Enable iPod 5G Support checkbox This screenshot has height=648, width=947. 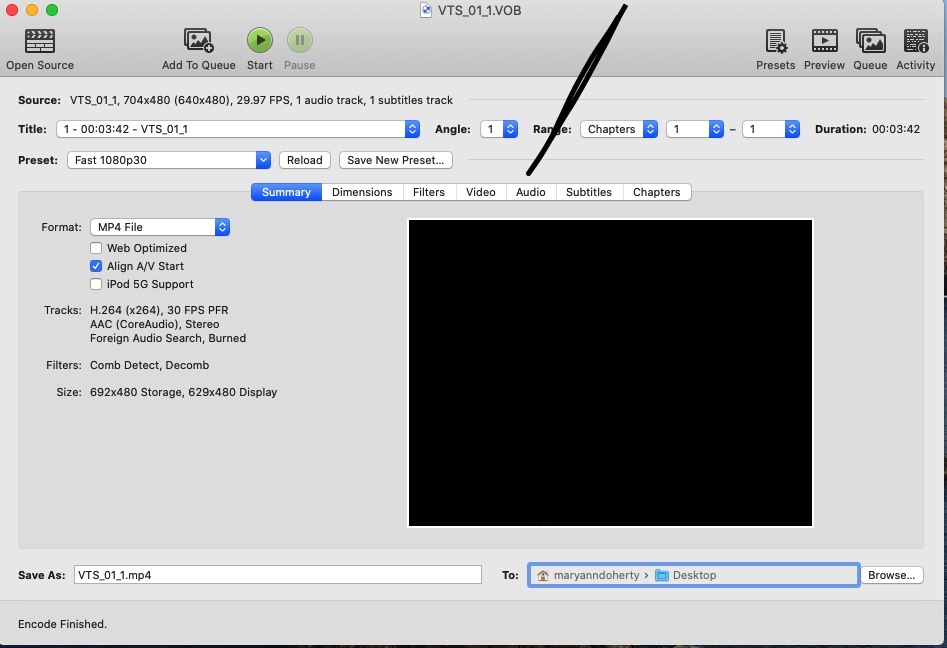[x=96, y=284]
